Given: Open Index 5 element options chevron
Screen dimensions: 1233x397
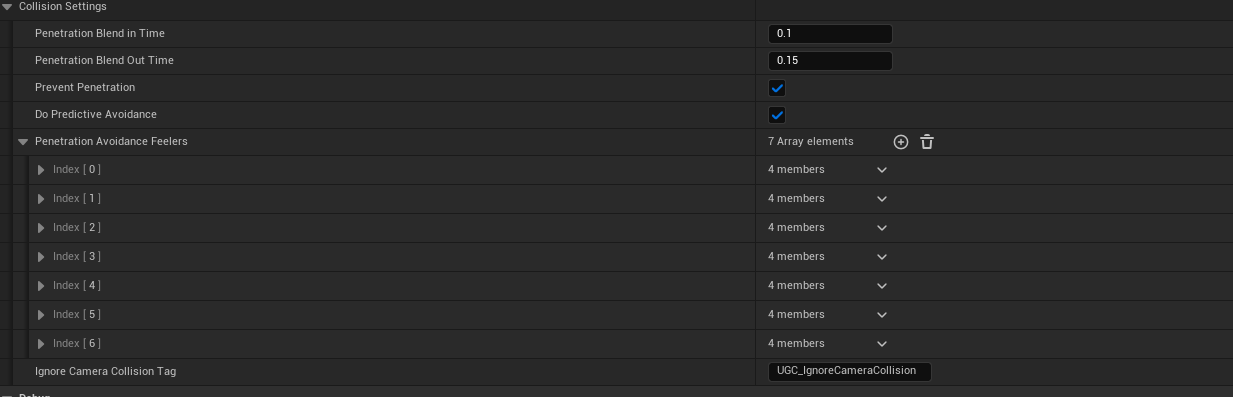Looking at the screenshot, I should click(x=882, y=315).
